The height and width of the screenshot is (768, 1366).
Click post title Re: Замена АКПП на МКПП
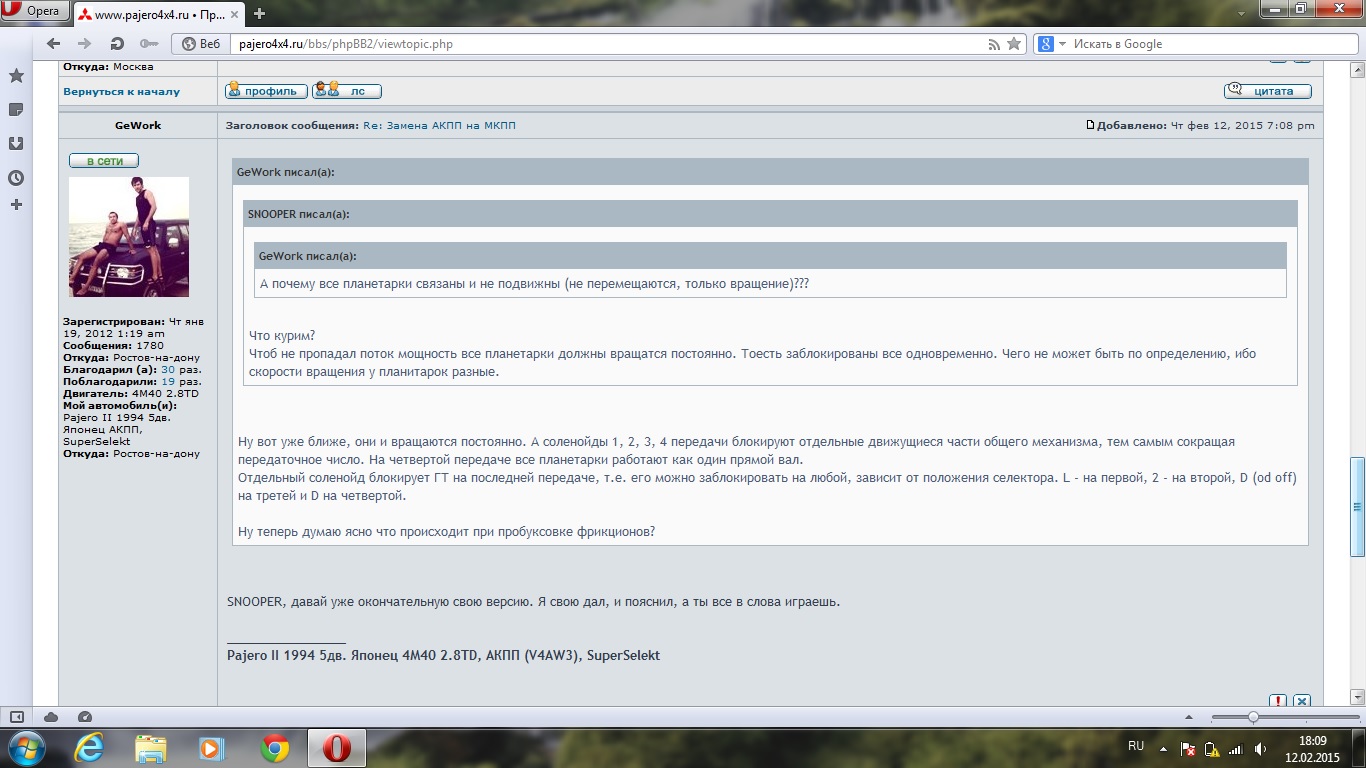coord(439,125)
